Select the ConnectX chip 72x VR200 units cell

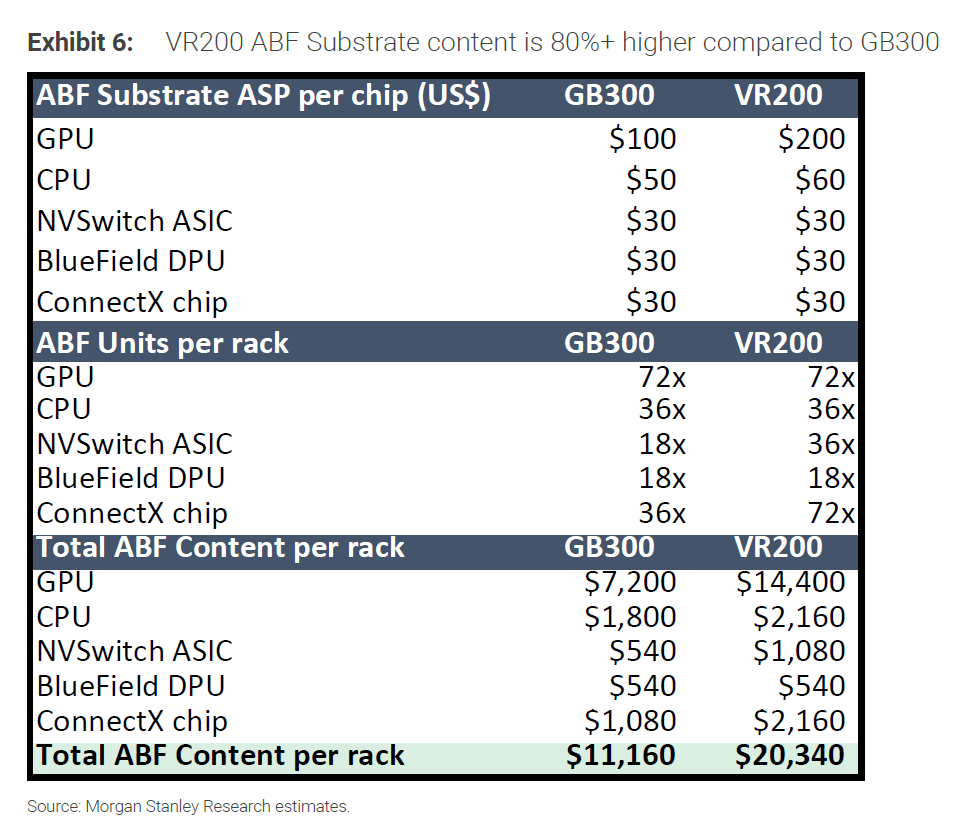tap(831, 513)
